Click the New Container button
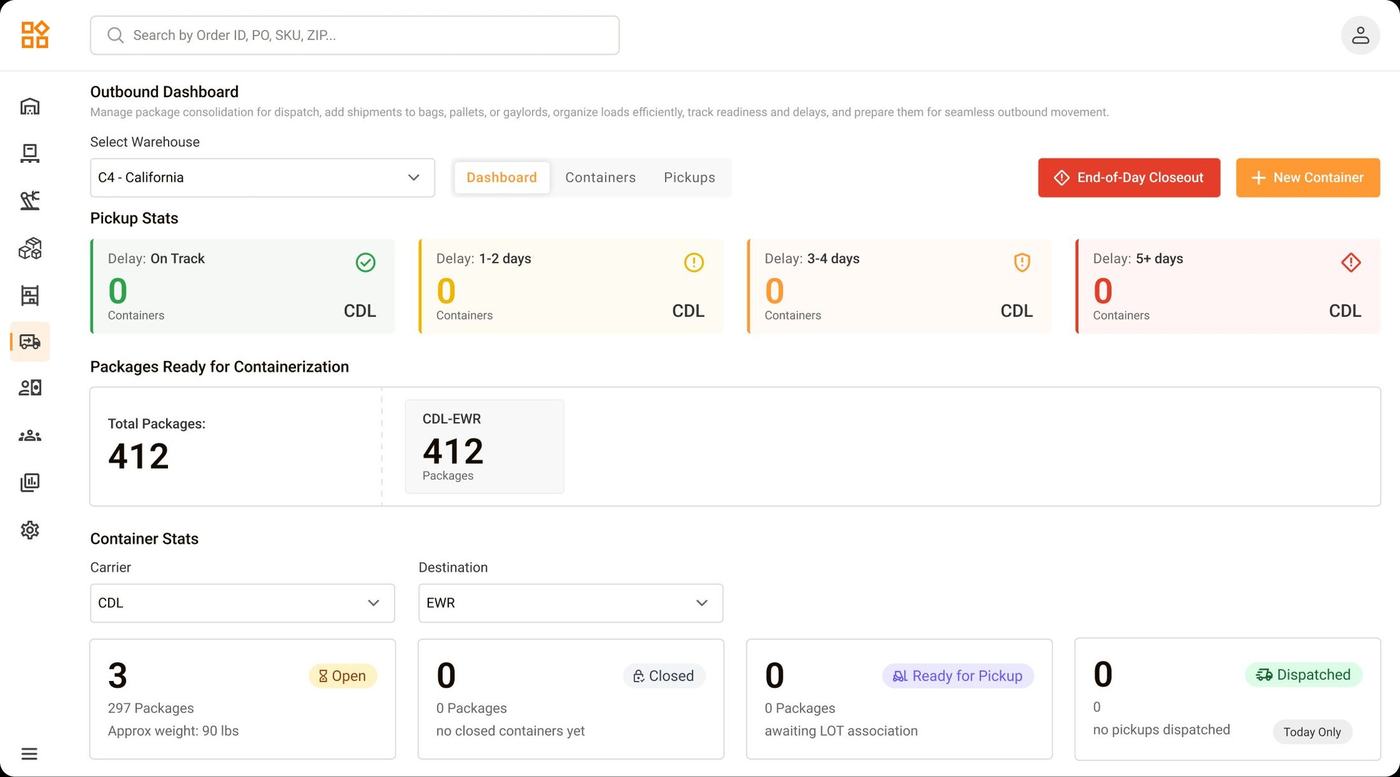 (1308, 178)
